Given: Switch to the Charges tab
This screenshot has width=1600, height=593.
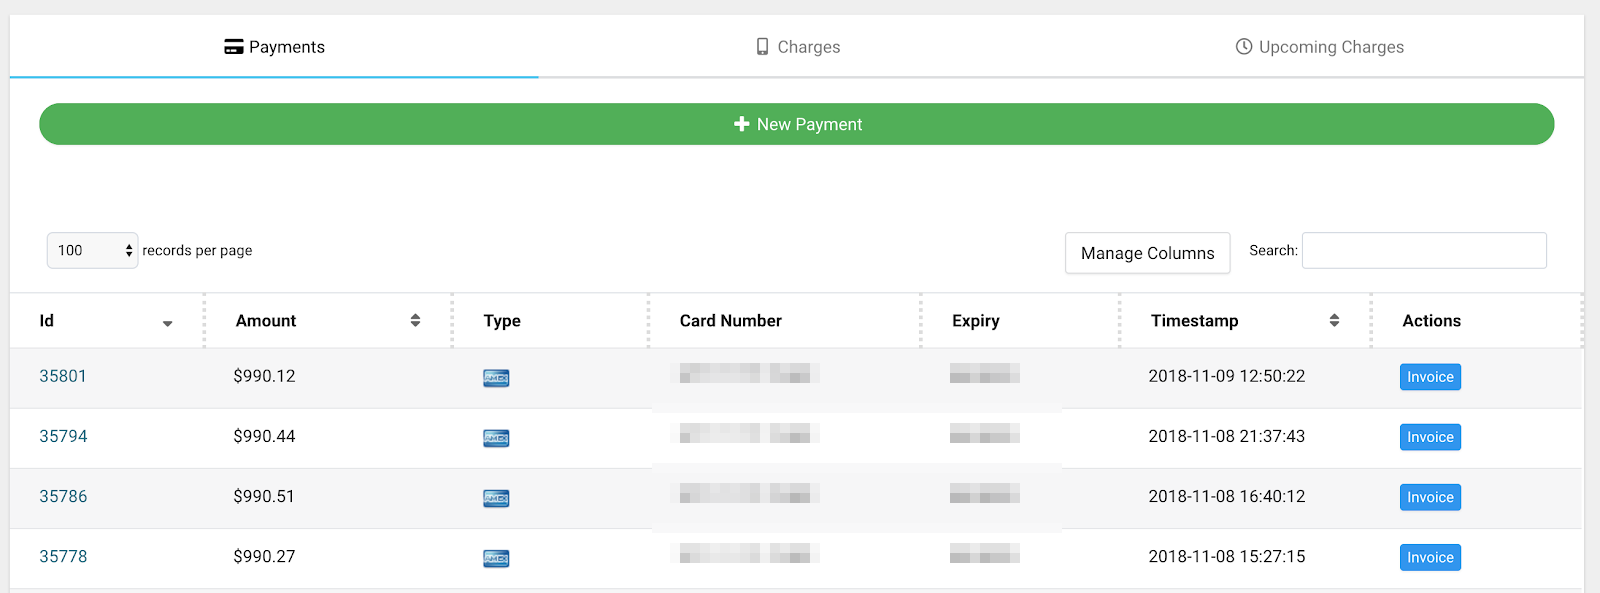Looking at the screenshot, I should click(798, 47).
